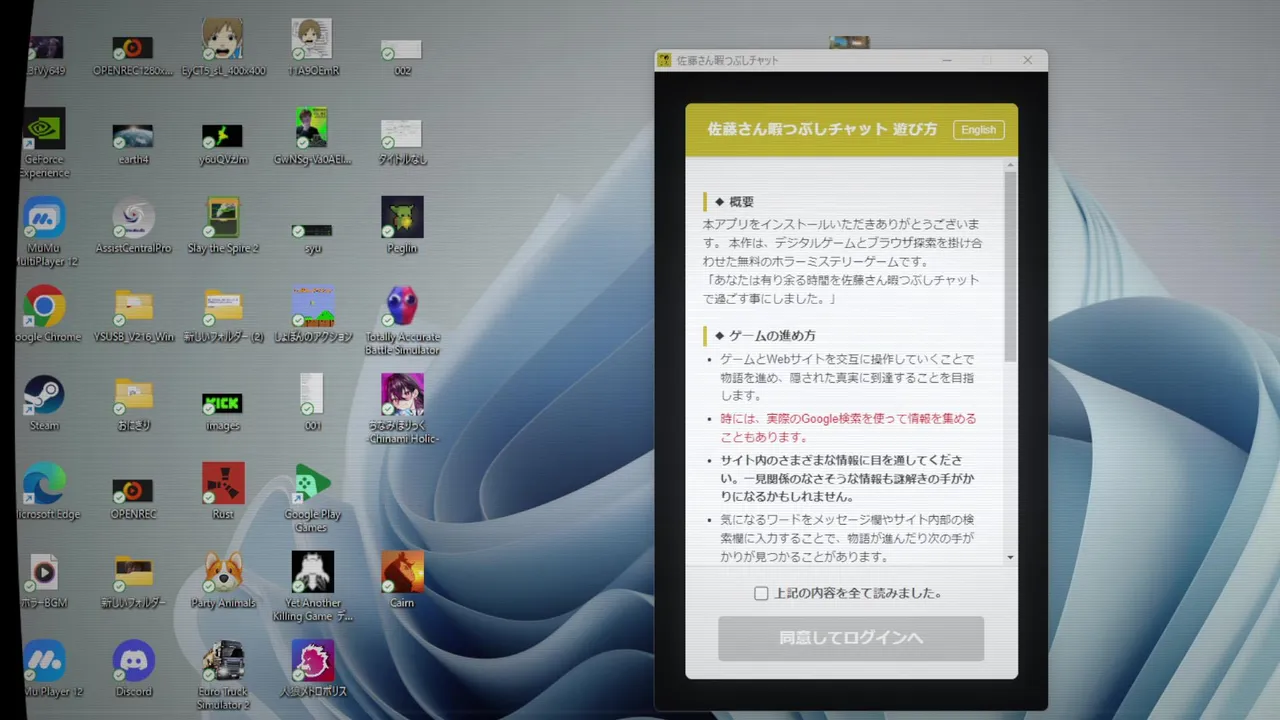Minimize the 佐藤さん暇つぶしチャット window
The image size is (1280, 720).
tap(946, 60)
